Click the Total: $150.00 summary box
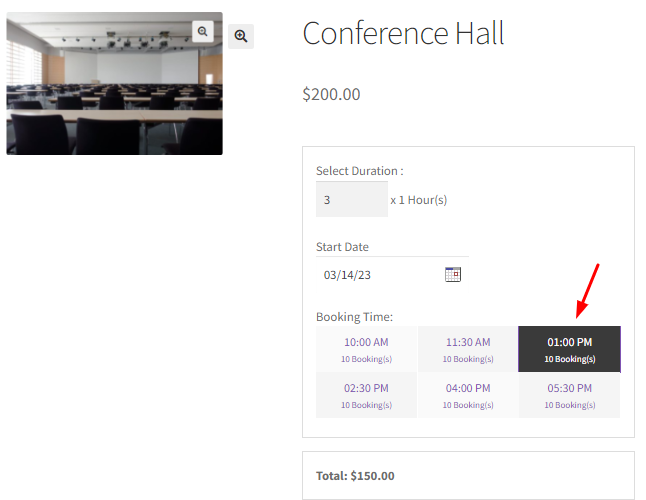The width and height of the screenshot is (646, 500). [467, 475]
